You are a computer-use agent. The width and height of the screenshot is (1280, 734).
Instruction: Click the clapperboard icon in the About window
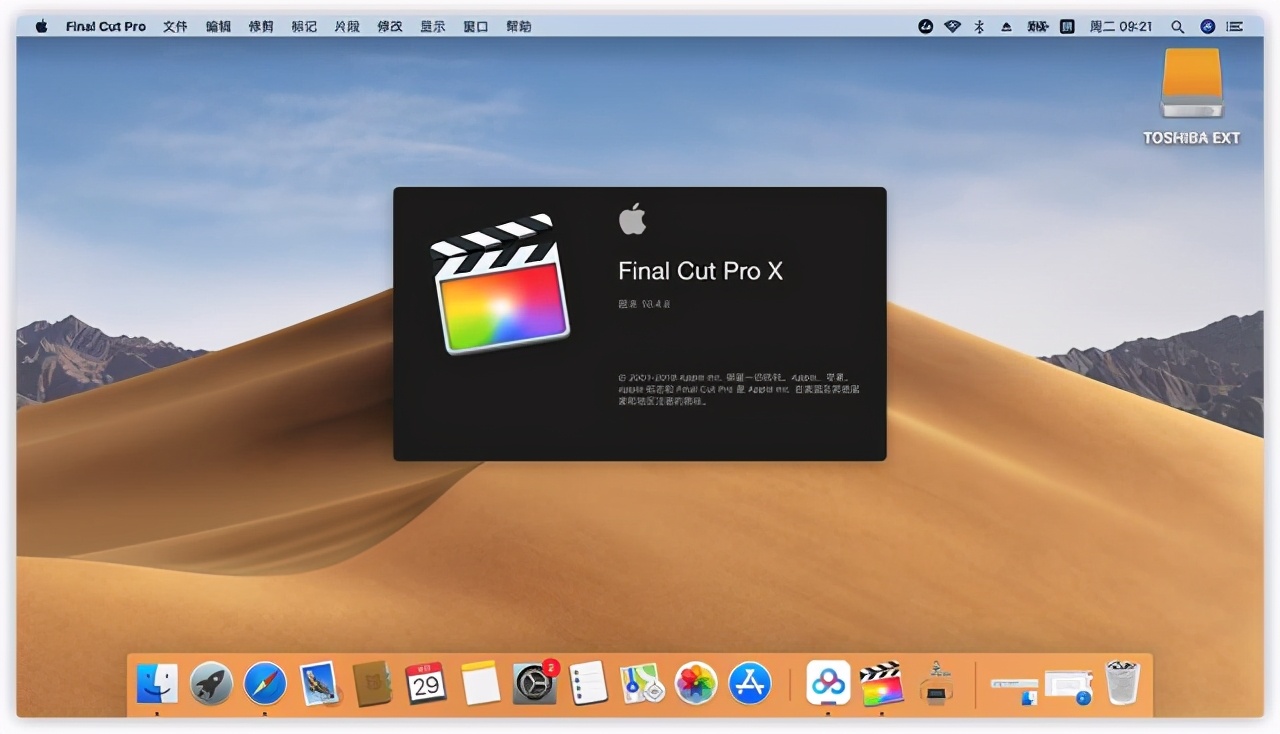pyautogui.click(x=500, y=285)
